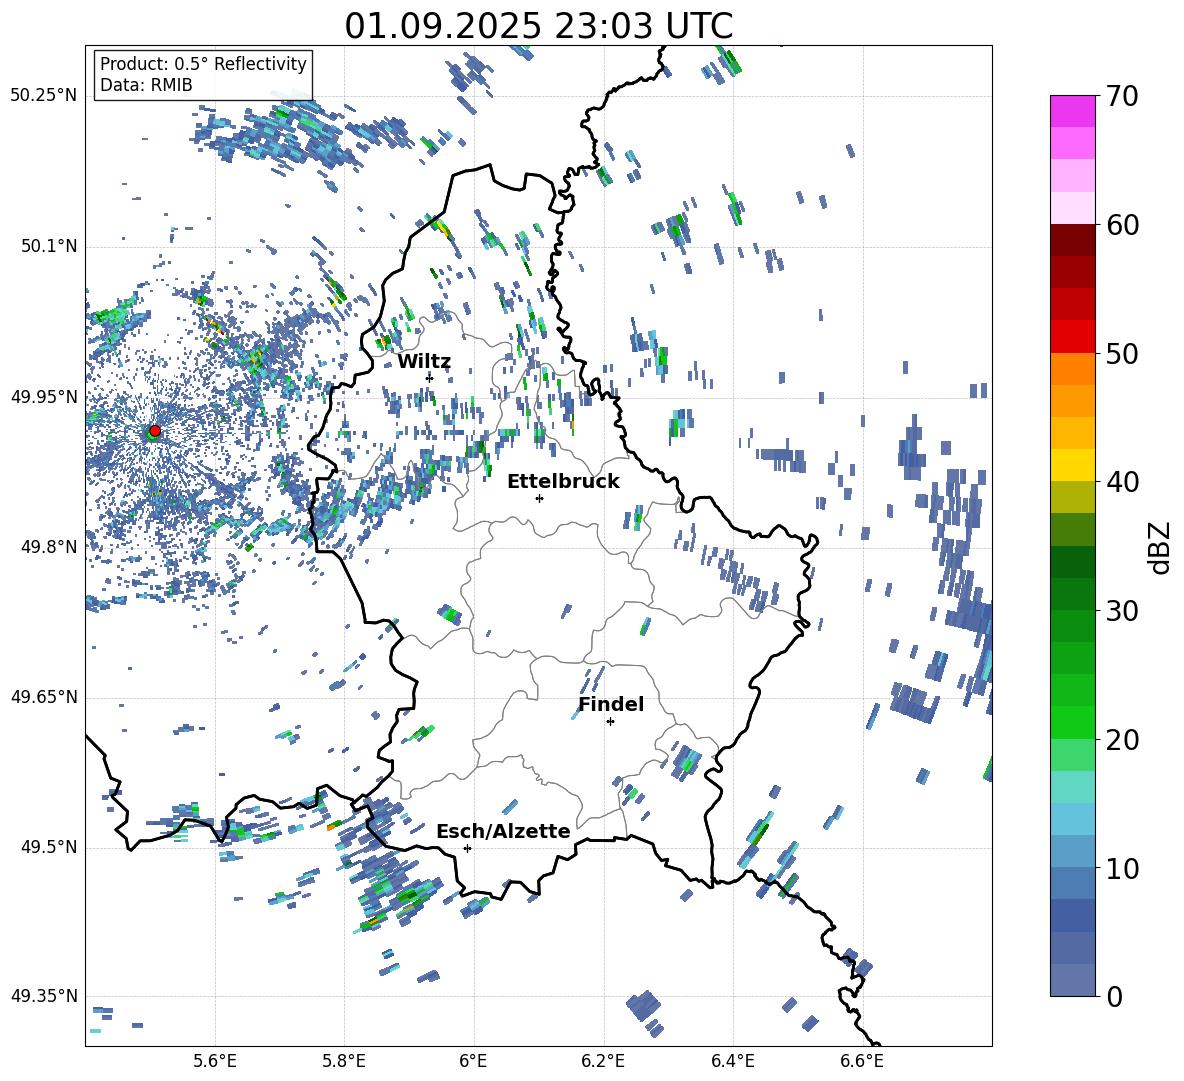Click the plus marker below Esch/Alzette
Viewport: 1184px width, 1081px height.
[x=467, y=848]
